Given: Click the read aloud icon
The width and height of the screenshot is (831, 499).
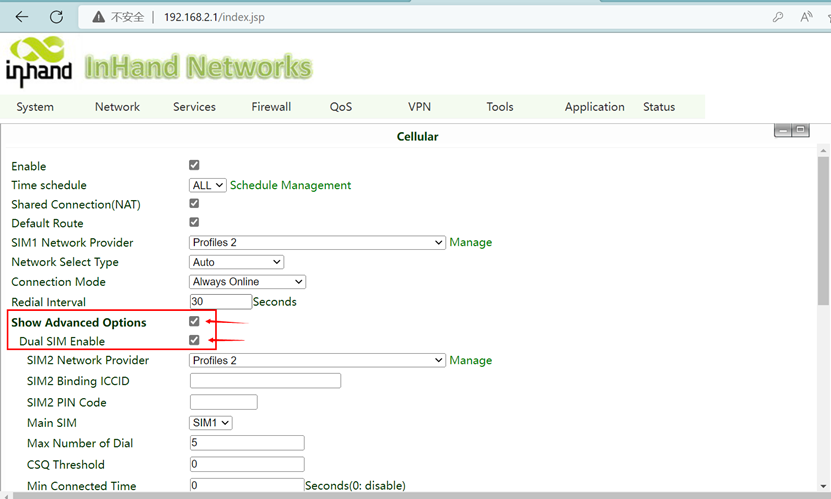Looking at the screenshot, I should click(806, 17).
